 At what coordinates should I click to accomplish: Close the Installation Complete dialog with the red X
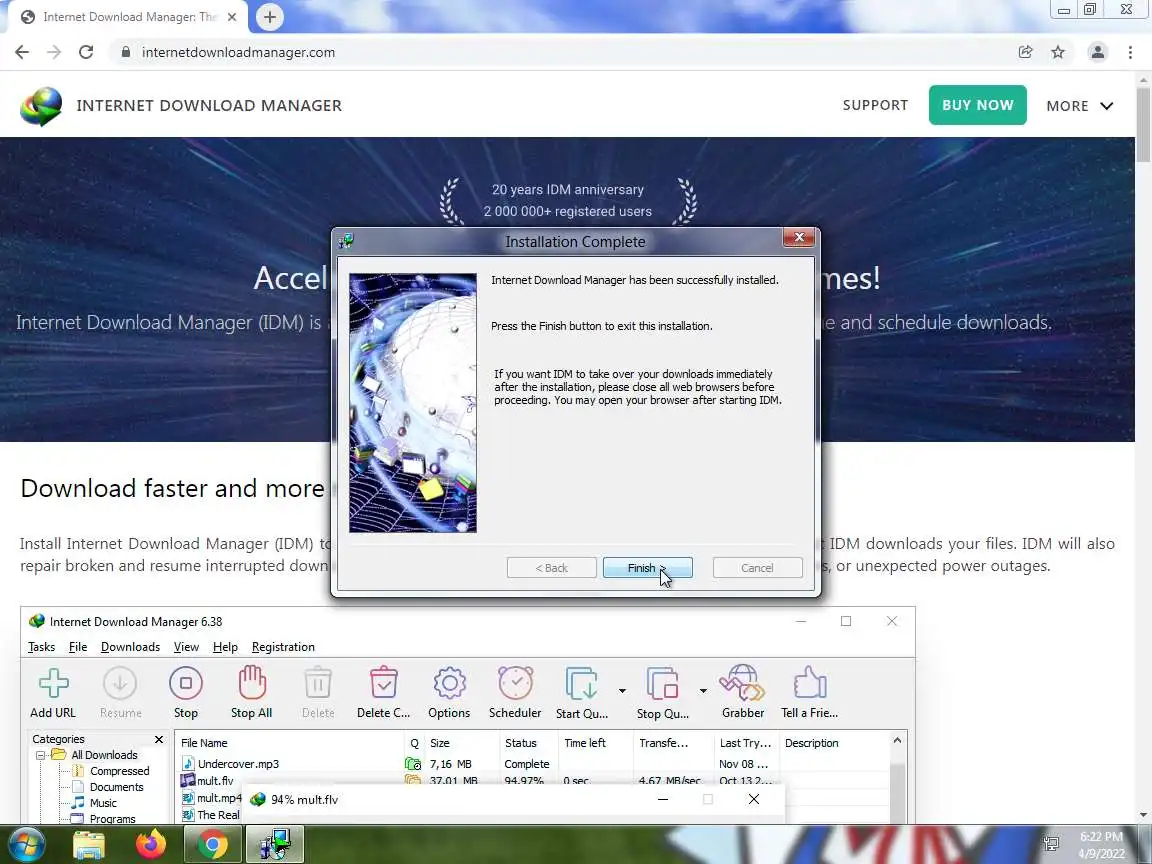coord(799,237)
